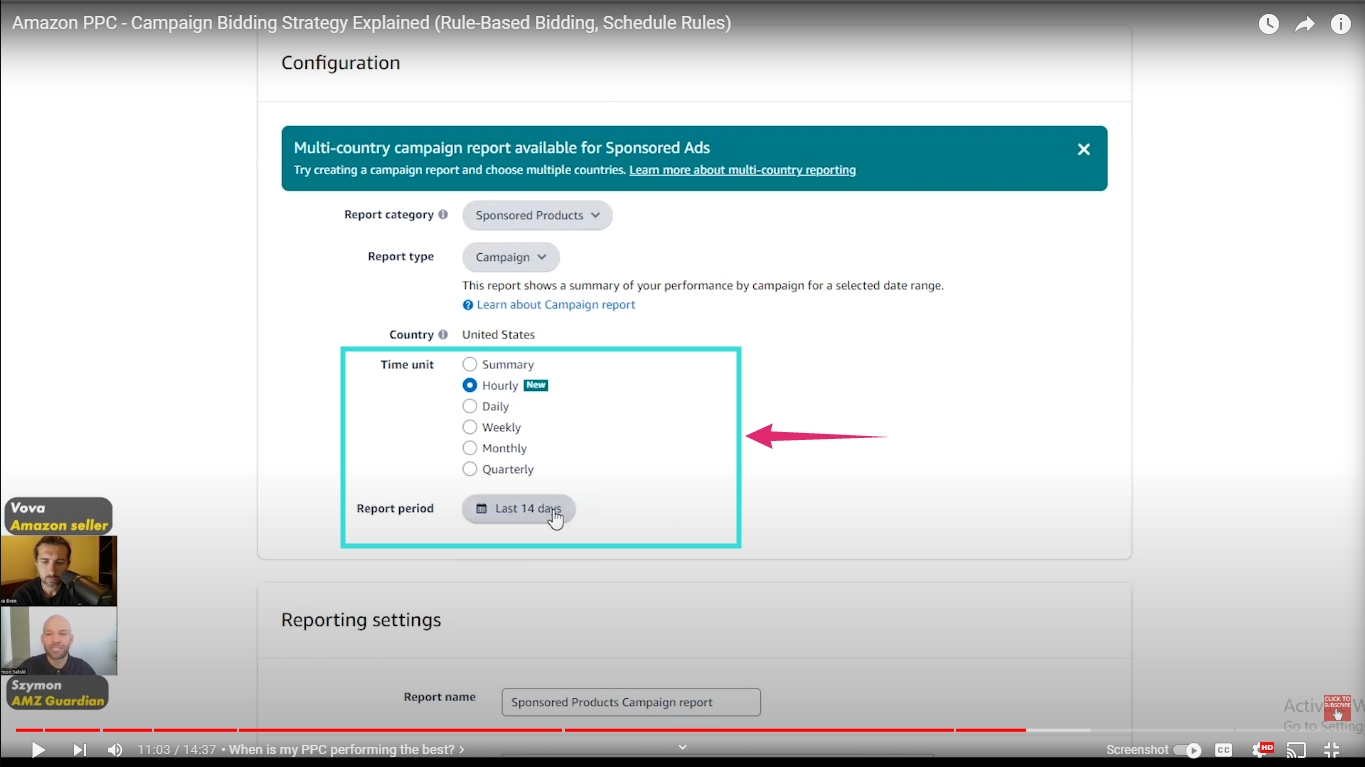Toggle the autoplay switch

(x=1188, y=750)
